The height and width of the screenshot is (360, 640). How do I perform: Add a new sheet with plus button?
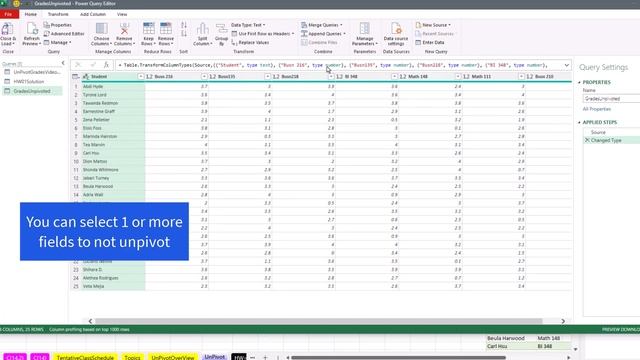click(x=265, y=358)
